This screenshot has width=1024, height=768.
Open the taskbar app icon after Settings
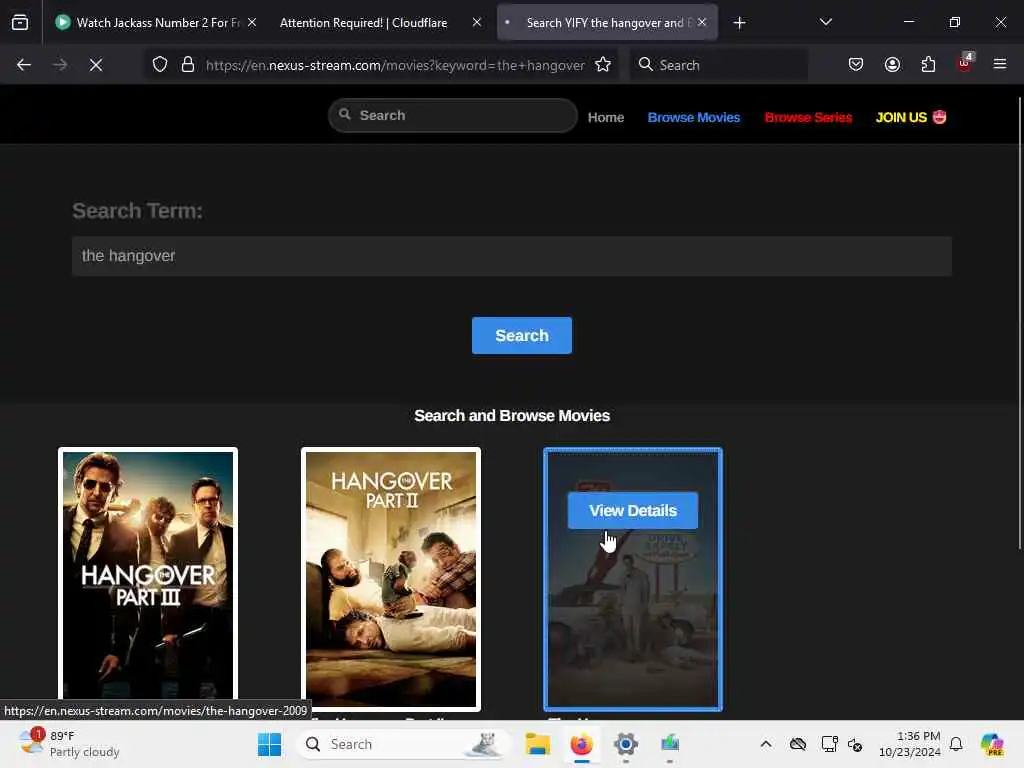(x=670, y=744)
